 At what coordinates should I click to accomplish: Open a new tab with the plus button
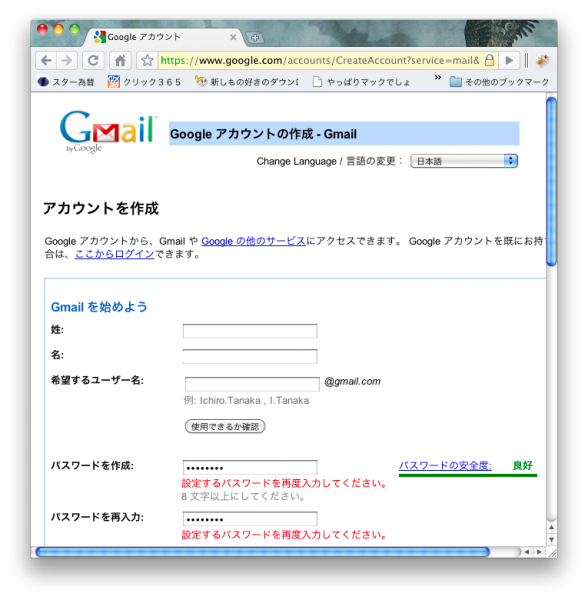coord(255,38)
